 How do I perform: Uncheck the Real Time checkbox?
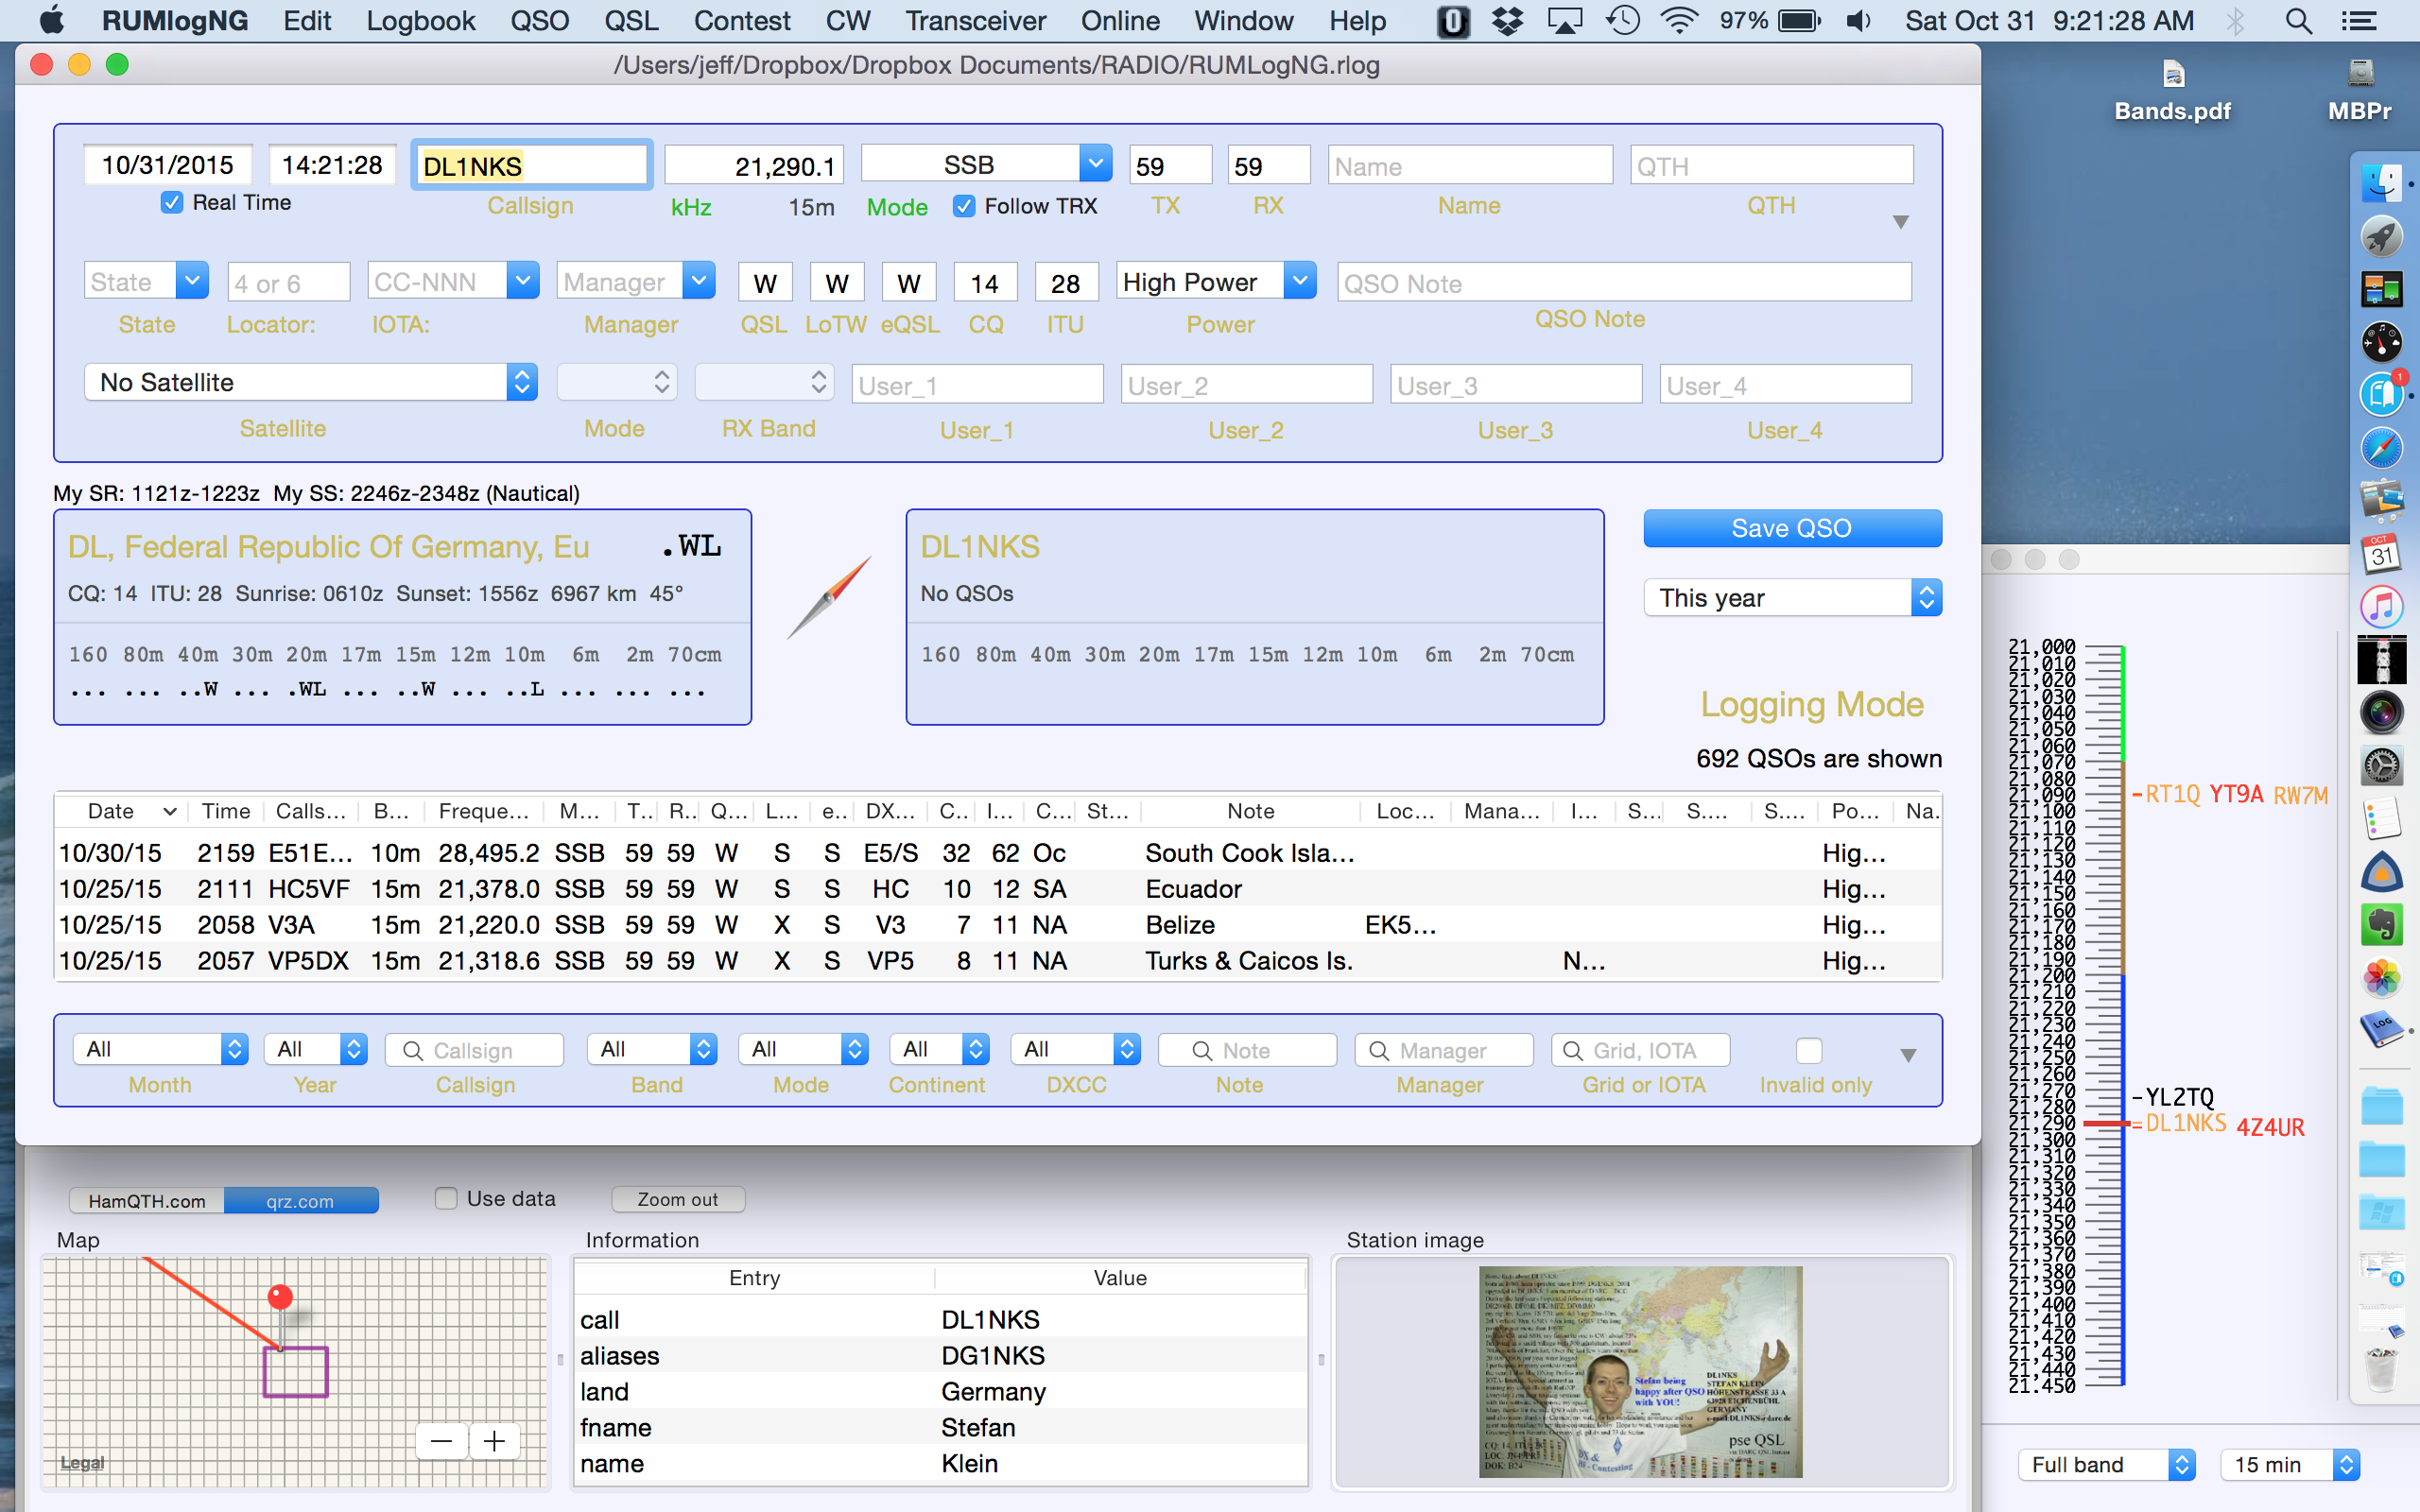tap(172, 203)
